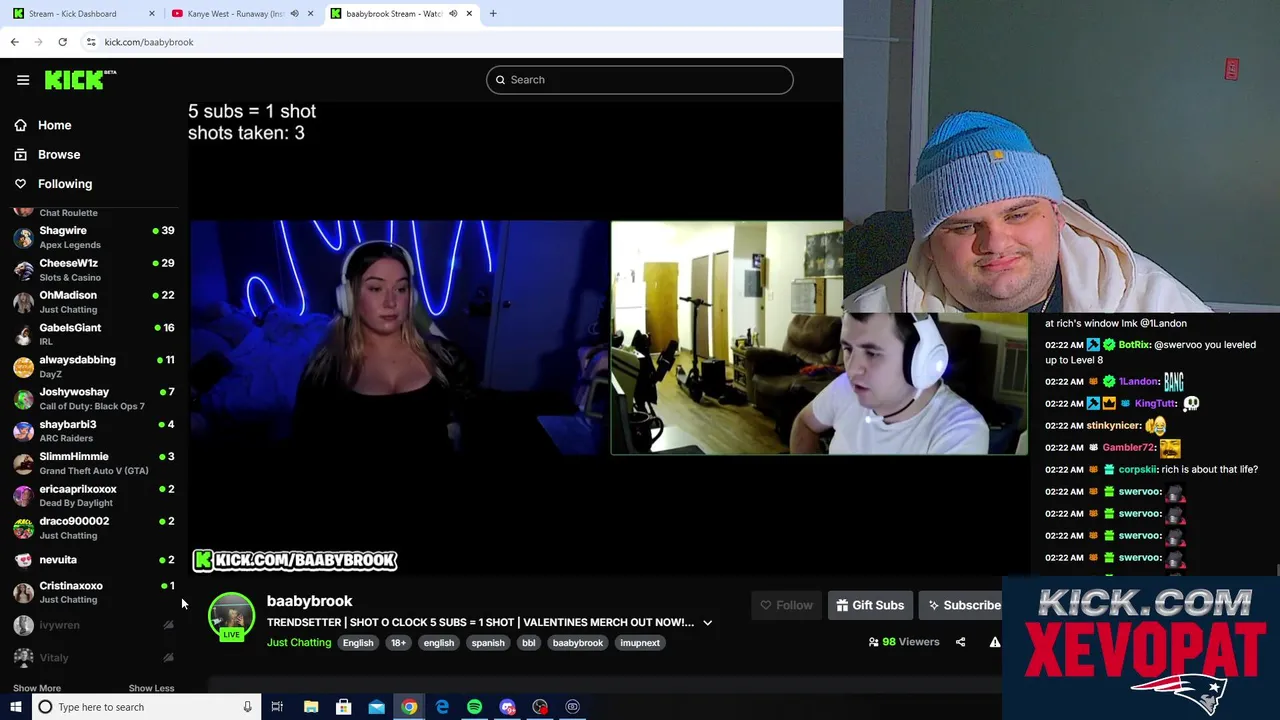The image size is (1280, 720).
Task: Mute audio on baabybrook Stream tab
Action: click(x=453, y=14)
